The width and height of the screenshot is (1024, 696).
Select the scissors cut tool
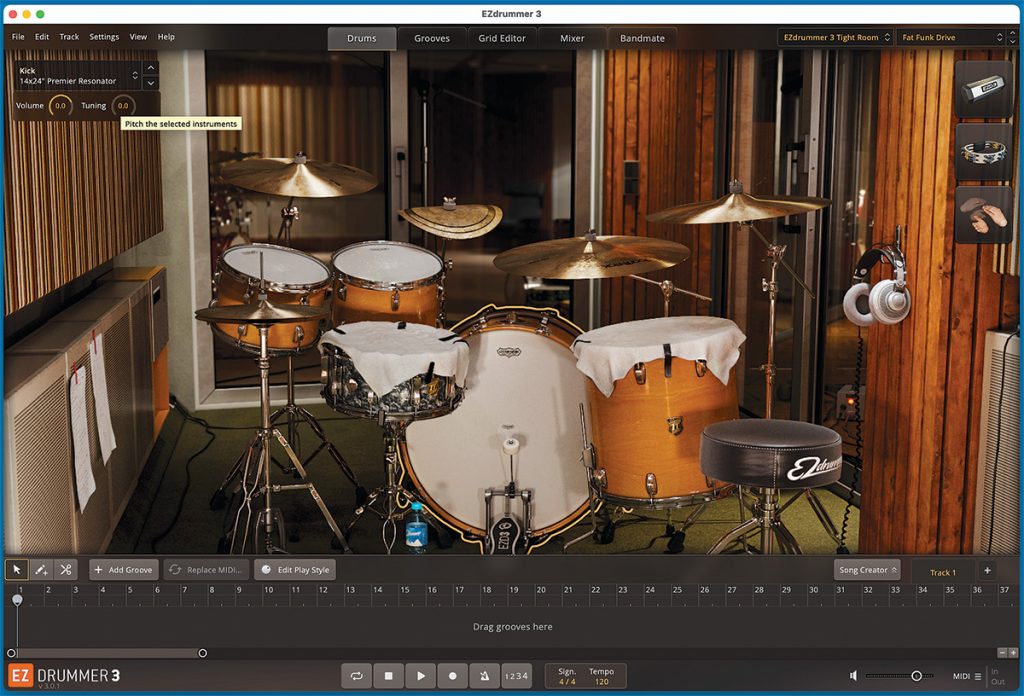pyautogui.click(x=65, y=569)
